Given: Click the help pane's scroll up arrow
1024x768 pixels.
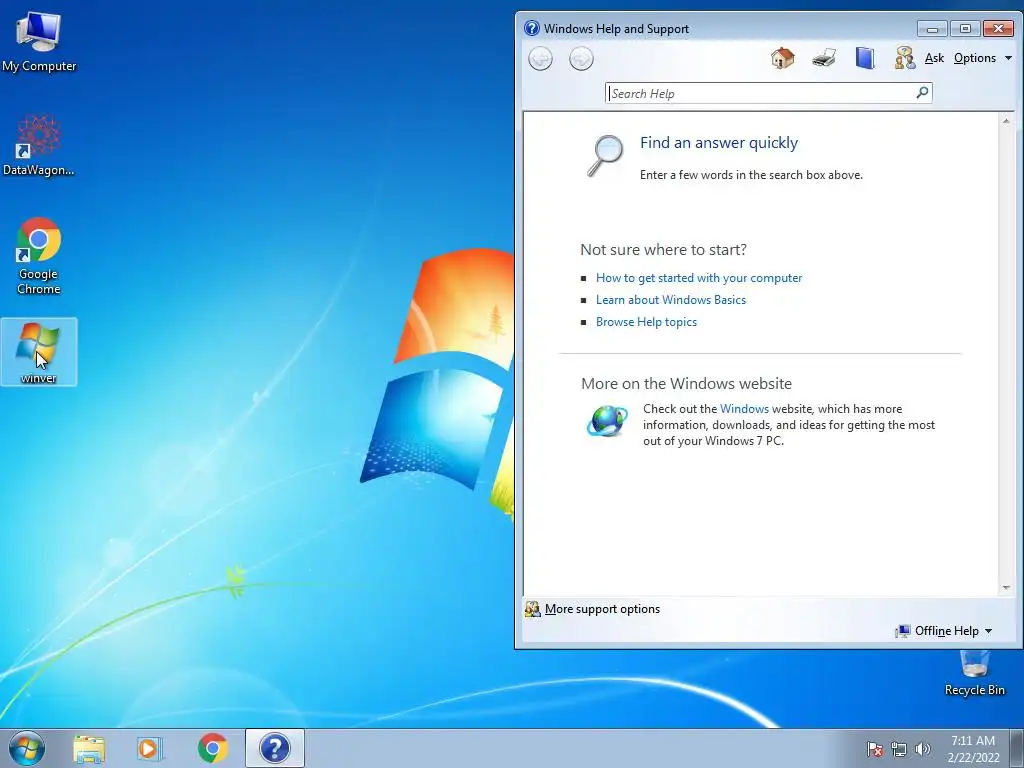Looking at the screenshot, I should point(1006,121).
